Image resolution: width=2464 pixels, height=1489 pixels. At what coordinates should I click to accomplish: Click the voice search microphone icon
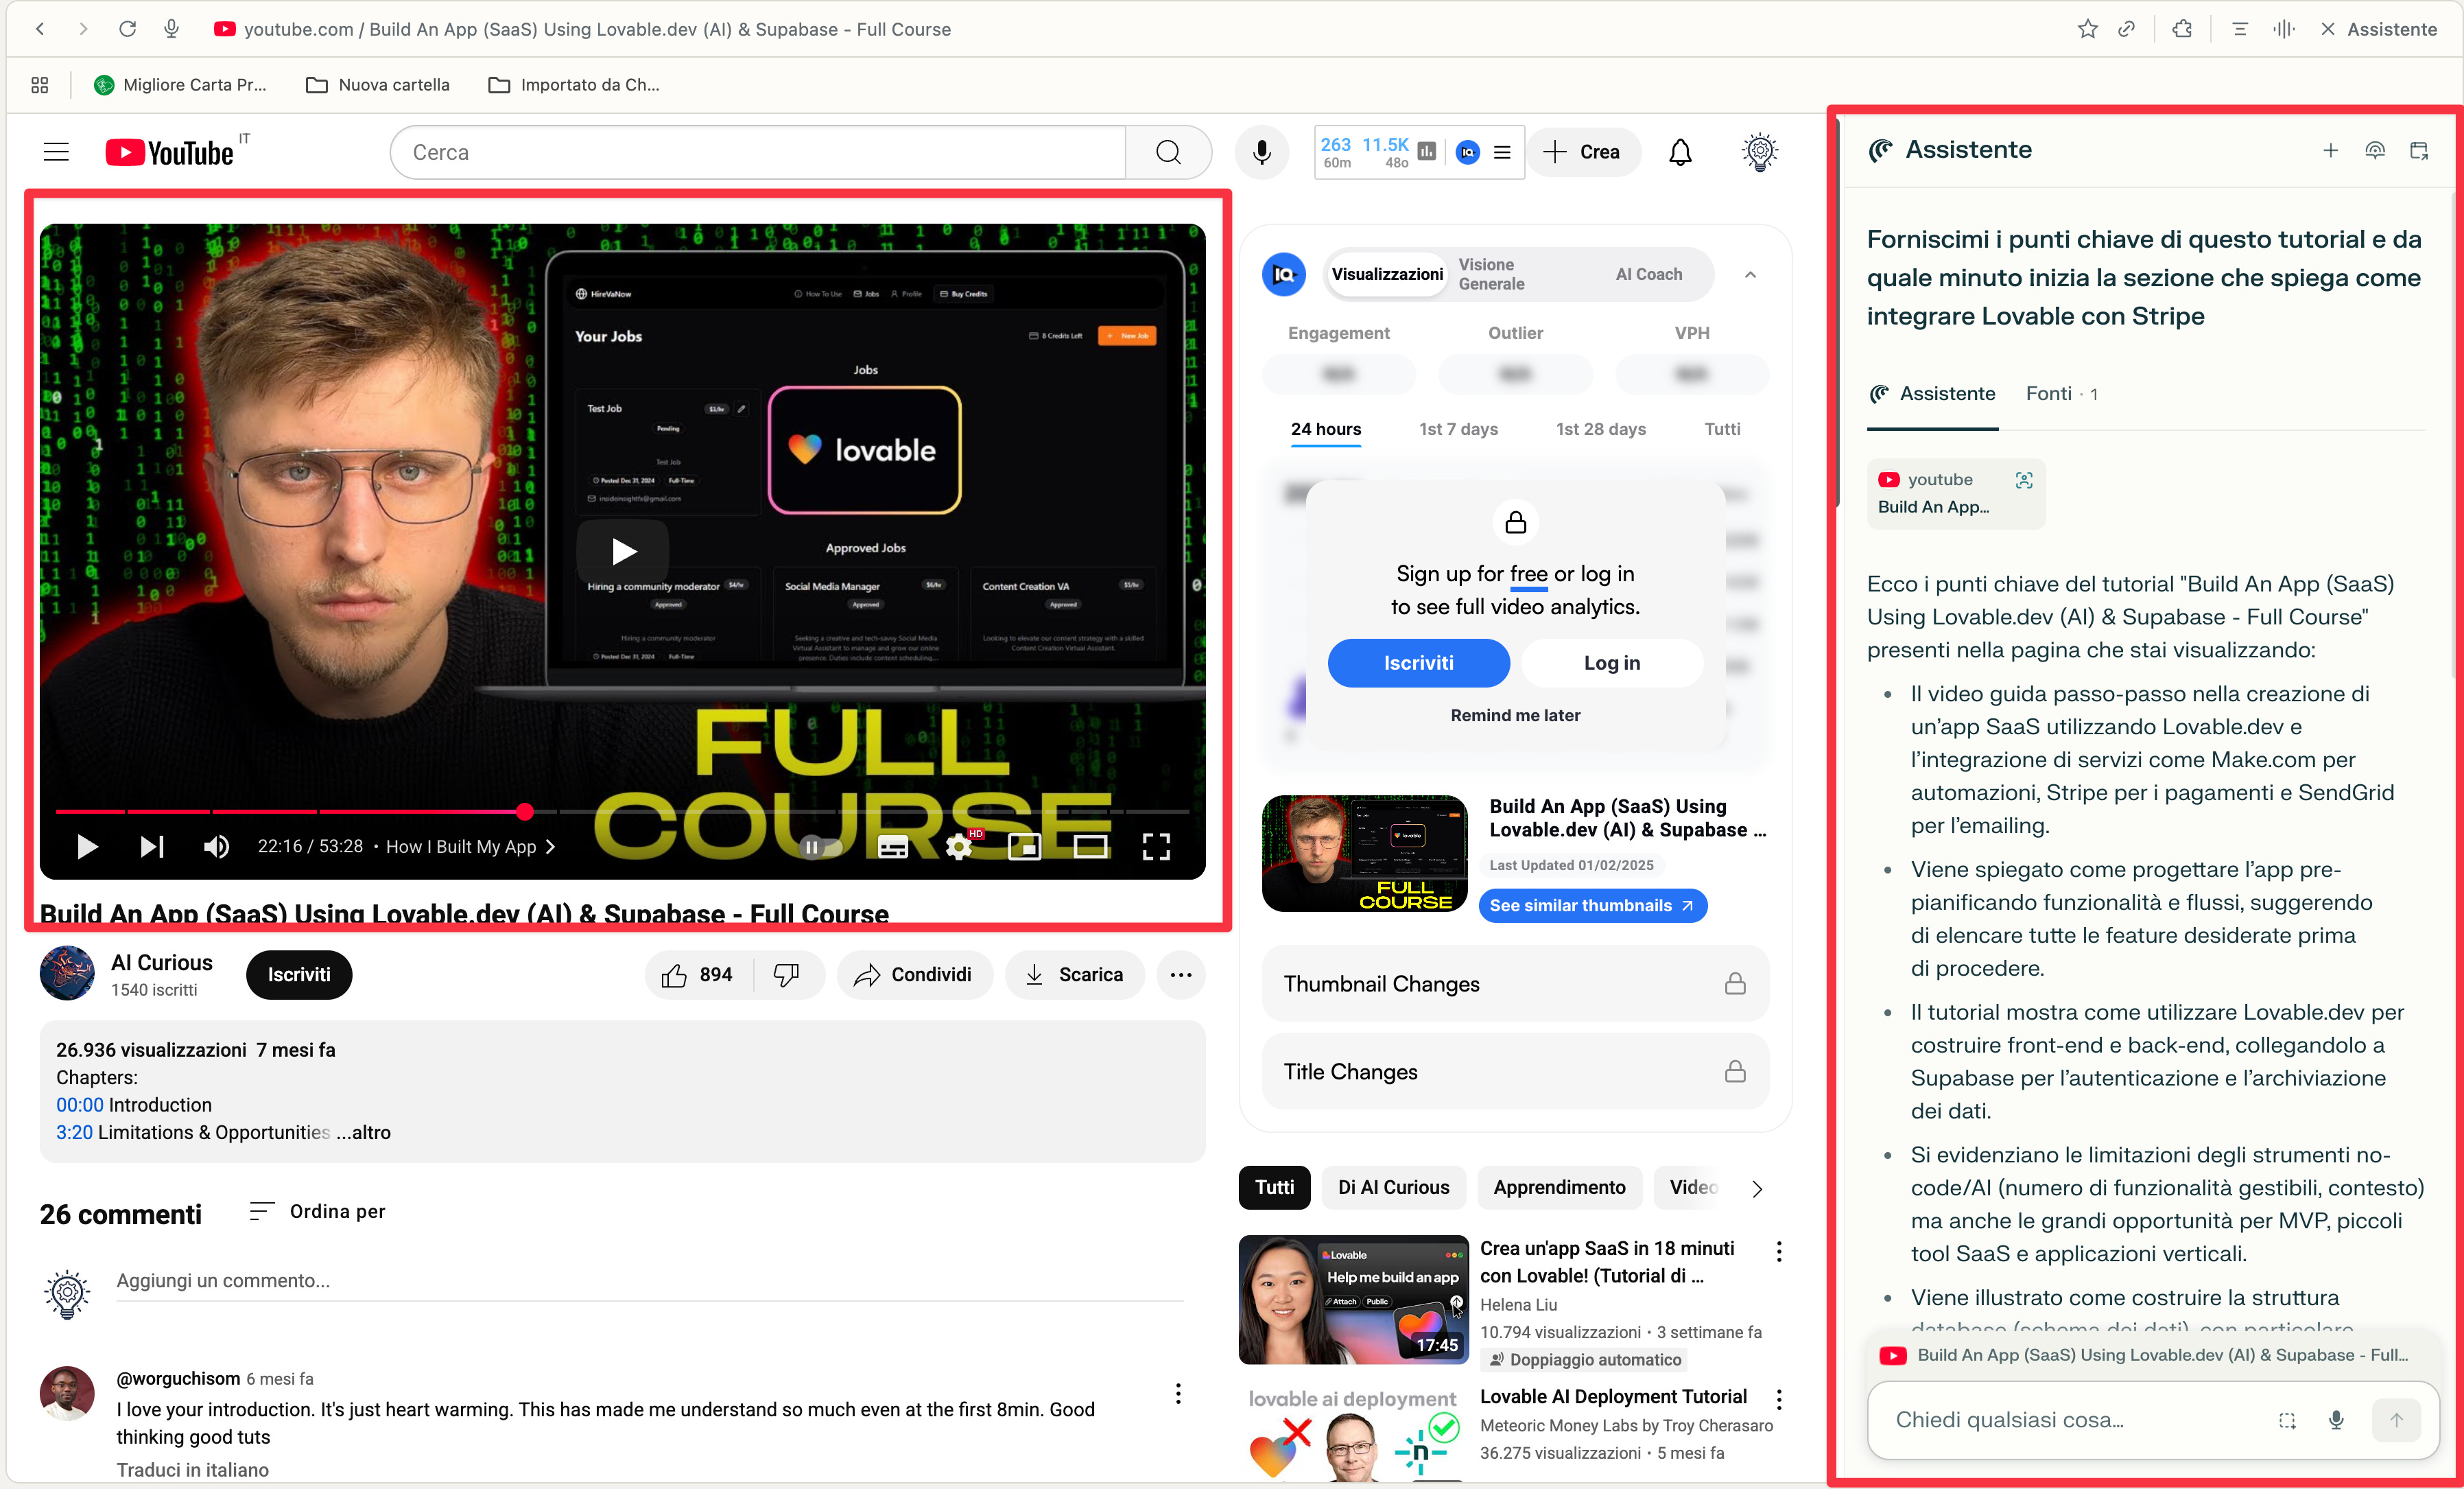point(1262,152)
